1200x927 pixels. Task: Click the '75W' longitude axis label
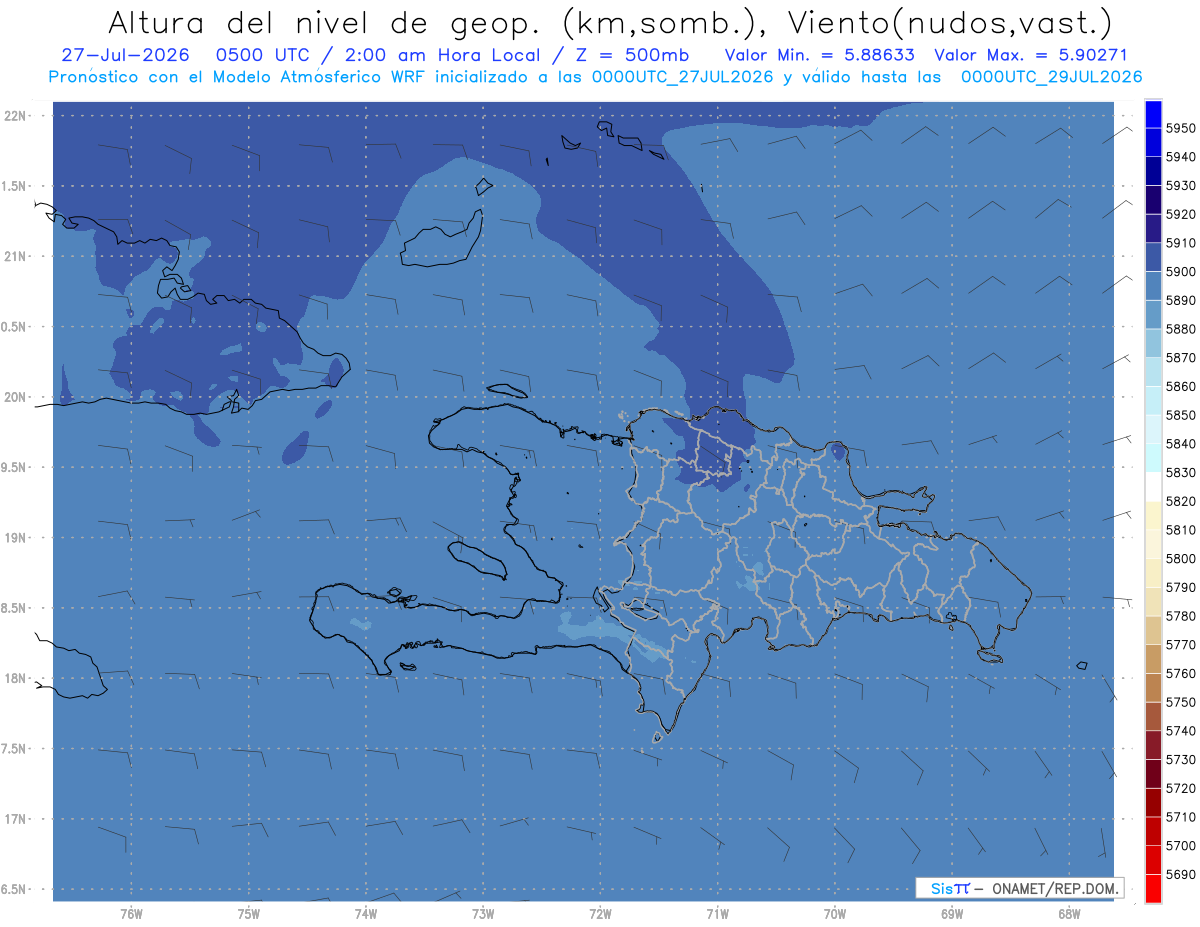249,913
